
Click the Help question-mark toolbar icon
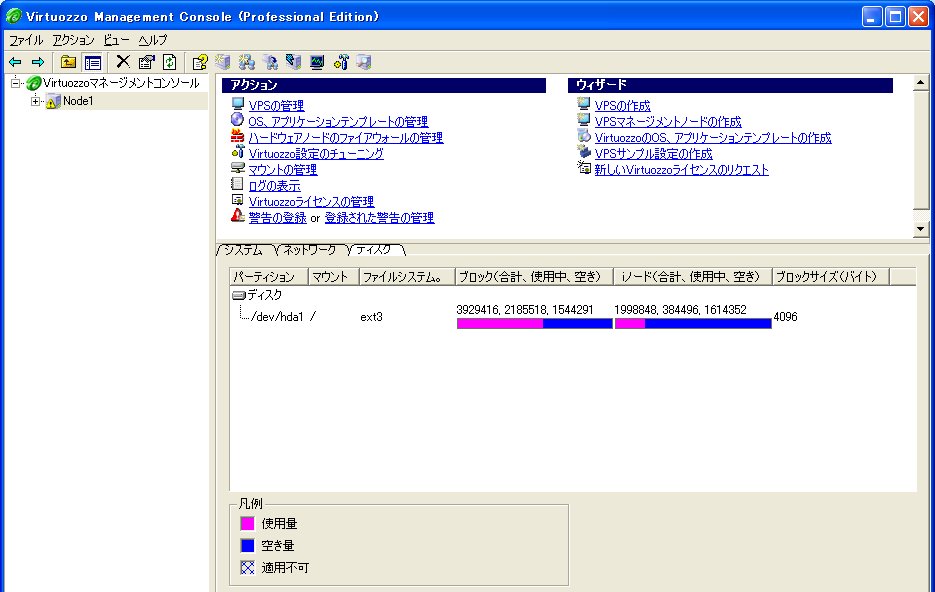(x=200, y=62)
